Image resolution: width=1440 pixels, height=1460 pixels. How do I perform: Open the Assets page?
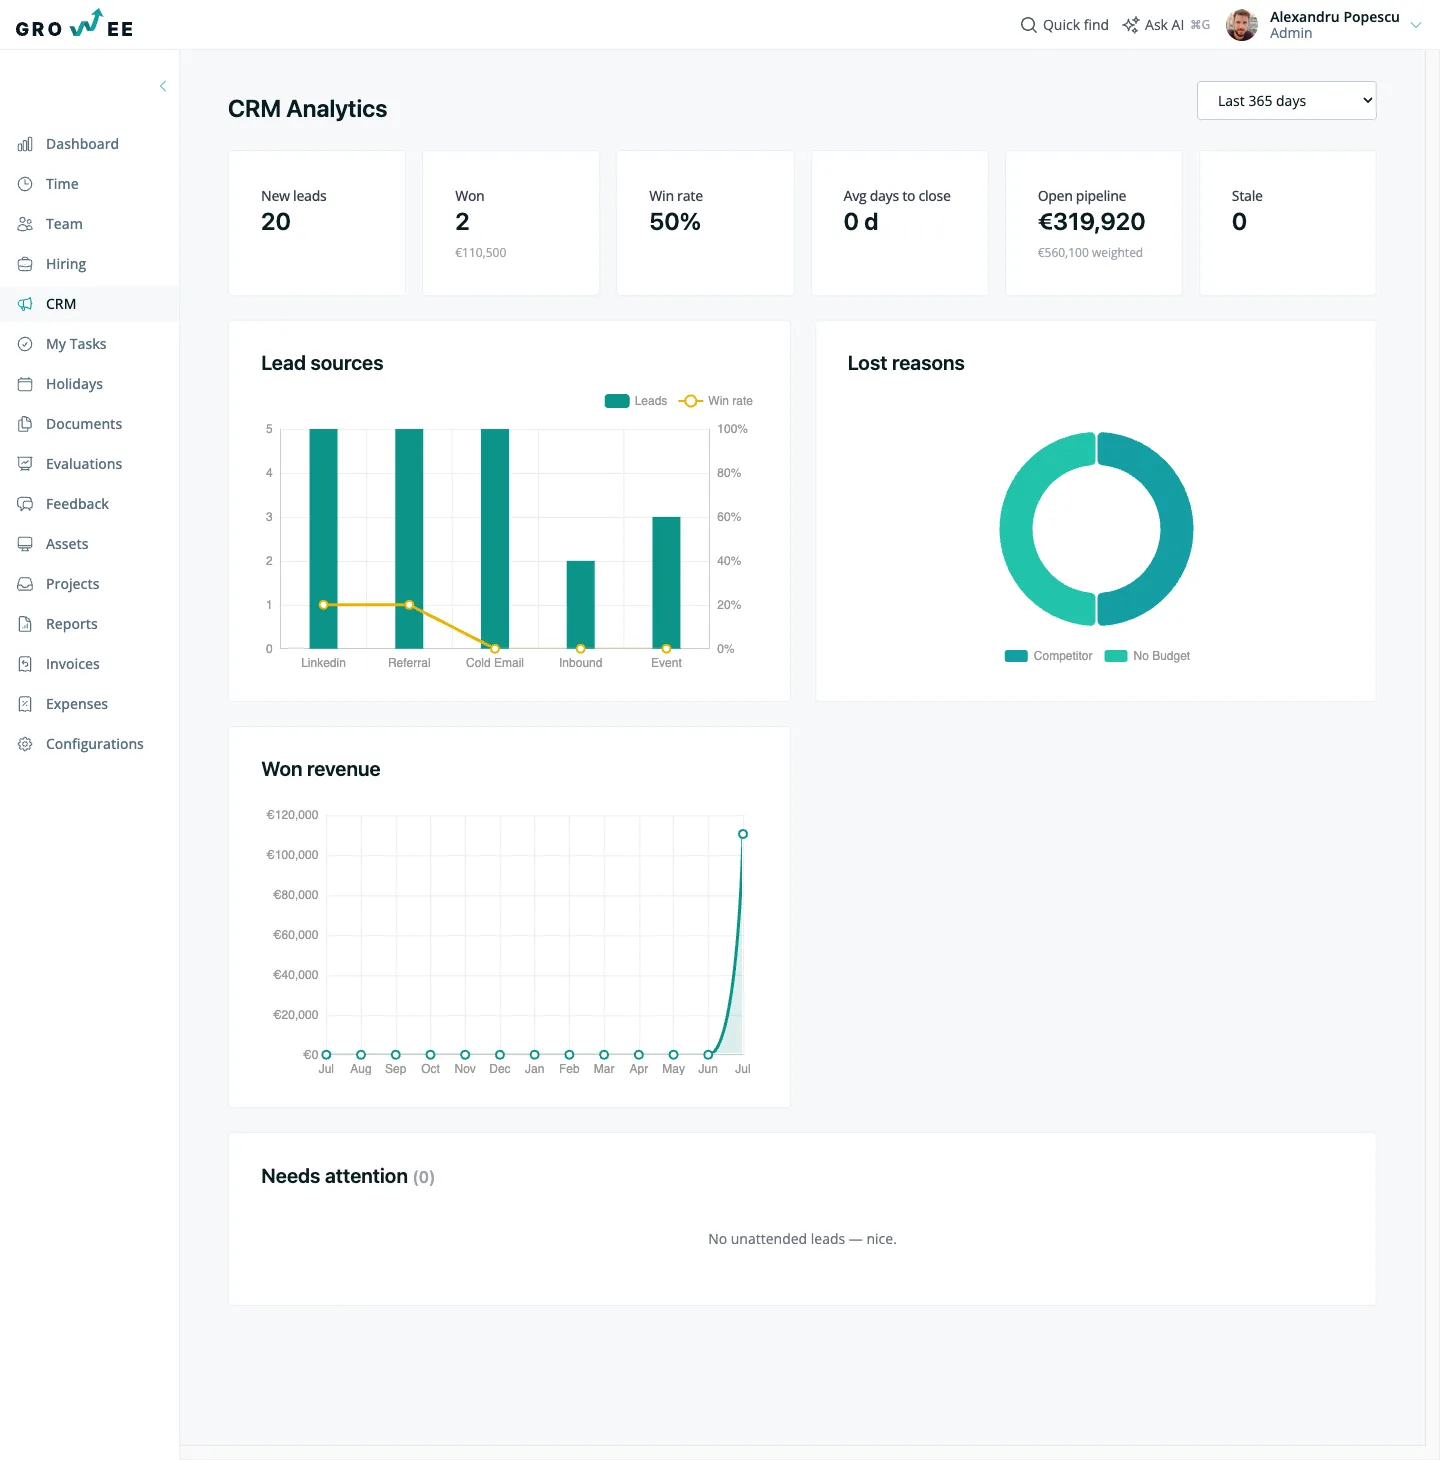(67, 544)
